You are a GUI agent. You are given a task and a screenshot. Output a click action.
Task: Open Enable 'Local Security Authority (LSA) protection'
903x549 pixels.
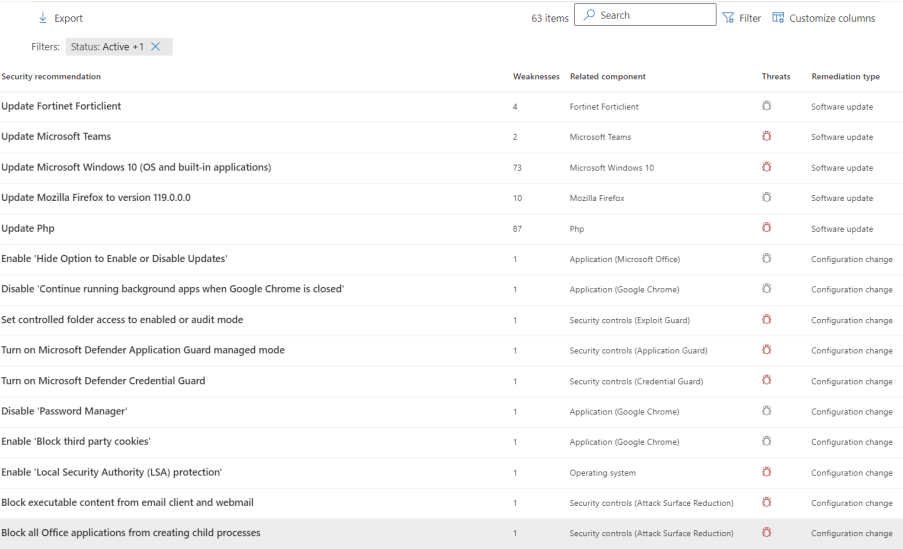pyautogui.click(x=111, y=472)
